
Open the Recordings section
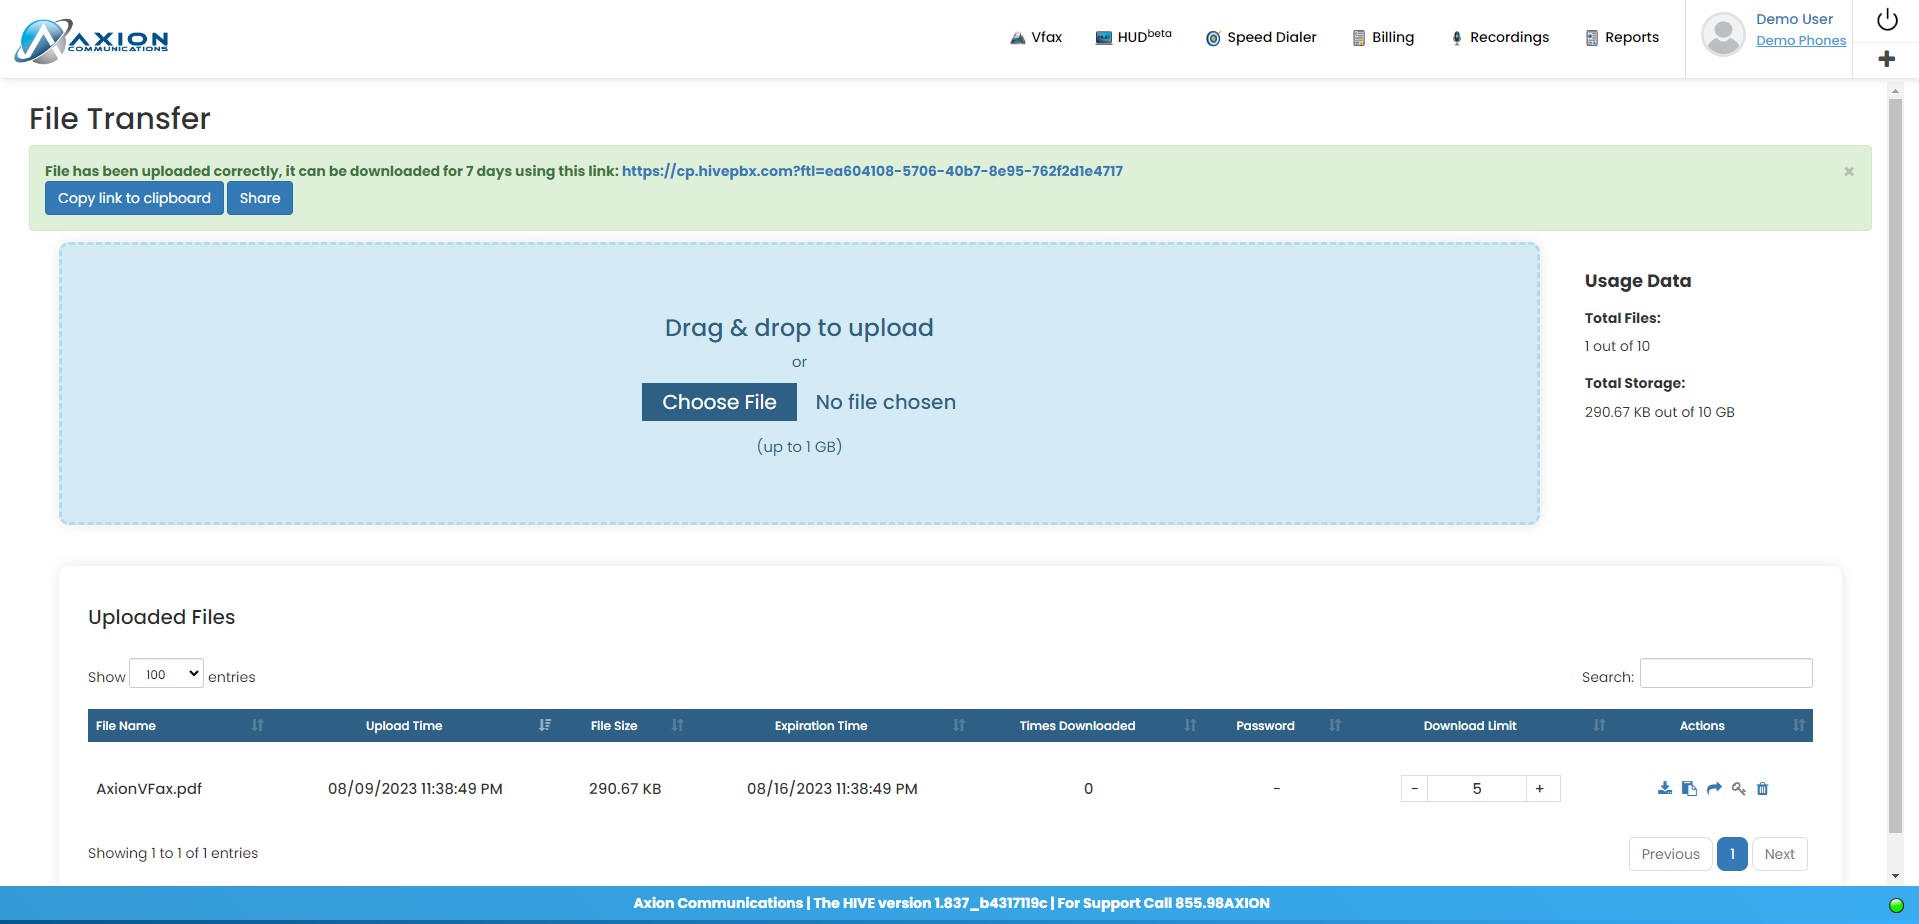[1500, 37]
